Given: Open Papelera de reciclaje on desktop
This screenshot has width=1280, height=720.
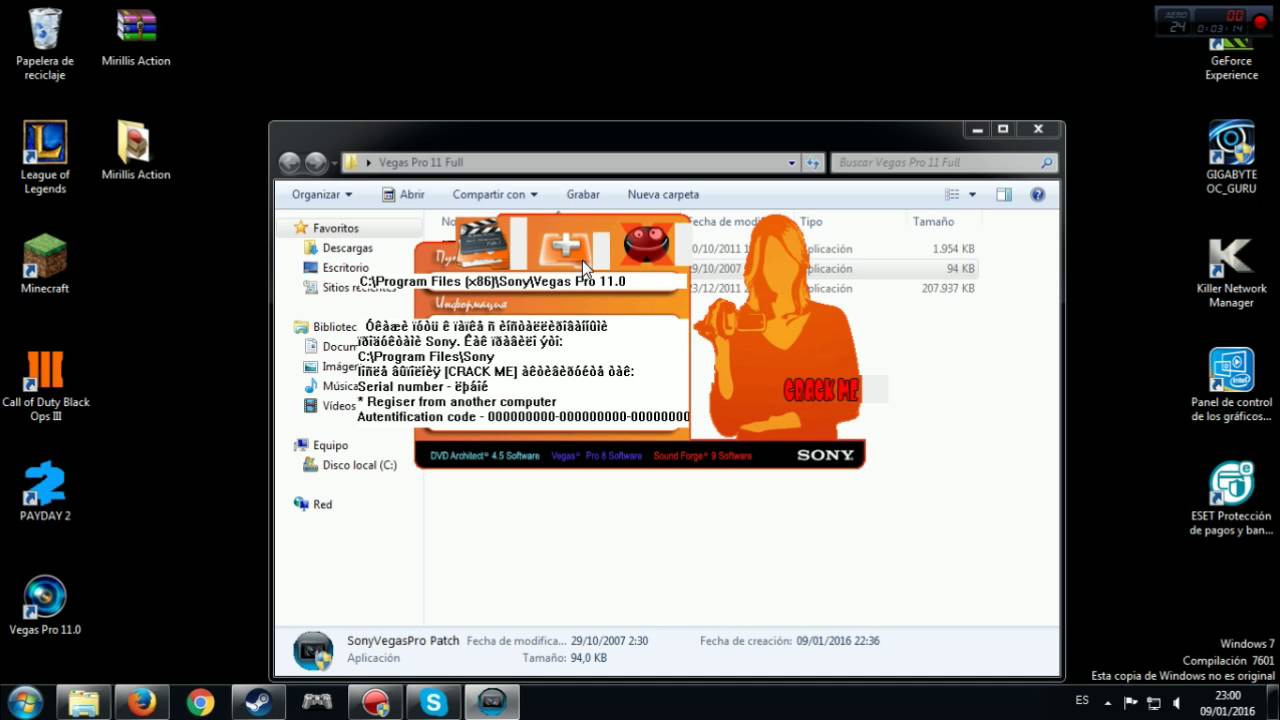Looking at the screenshot, I should 45,45.
